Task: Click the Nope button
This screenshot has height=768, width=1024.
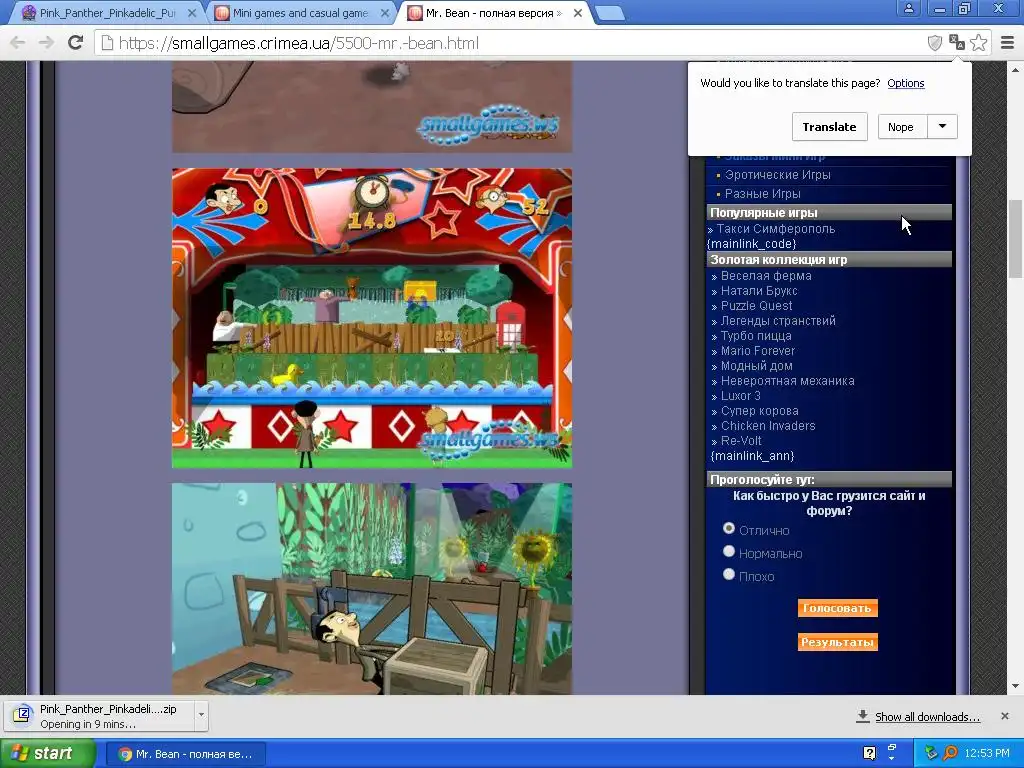Action: pyautogui.click(x=901, y=127)
